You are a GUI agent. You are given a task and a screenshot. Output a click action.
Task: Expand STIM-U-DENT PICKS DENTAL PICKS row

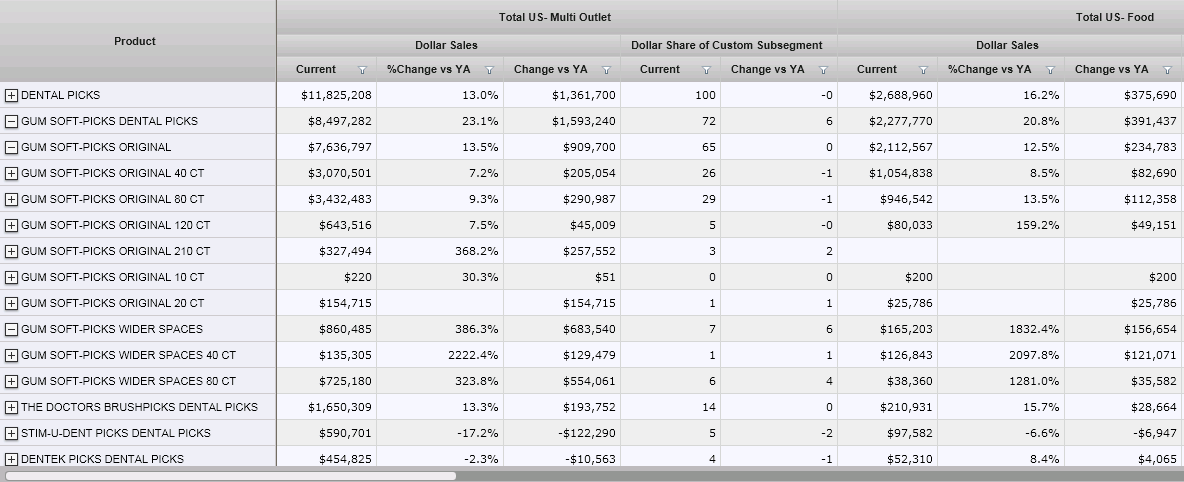(x=12, y=433)
